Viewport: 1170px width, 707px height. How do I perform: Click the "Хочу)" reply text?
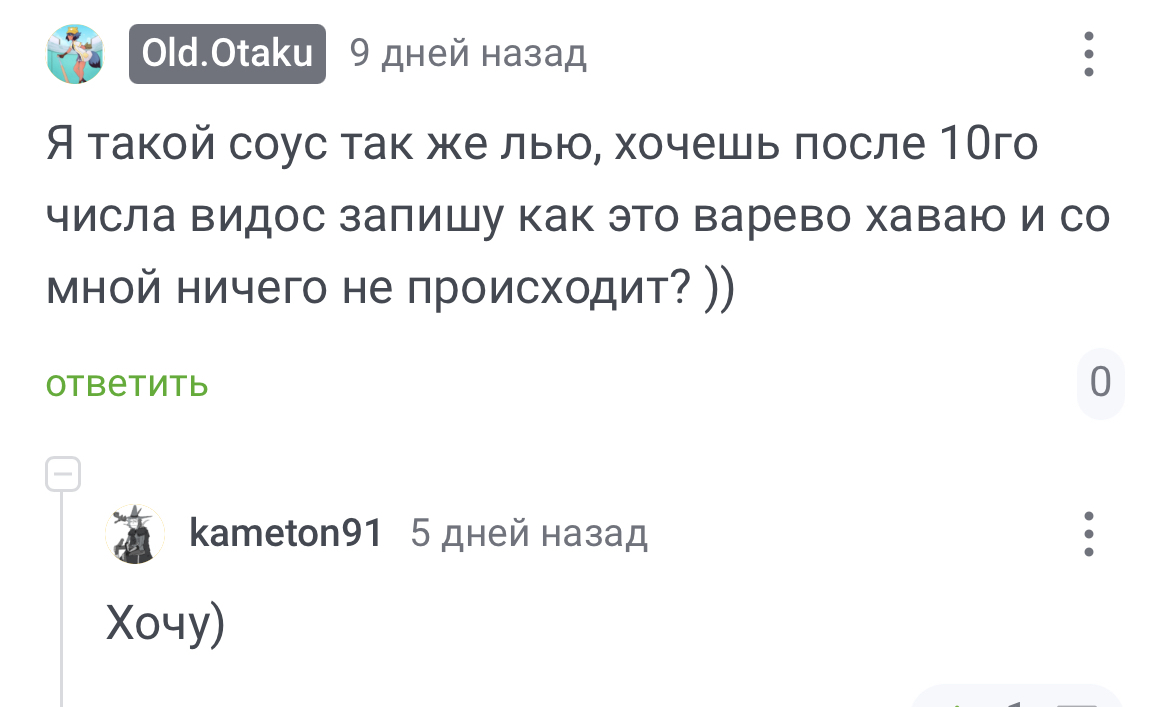tap(165, 625)
